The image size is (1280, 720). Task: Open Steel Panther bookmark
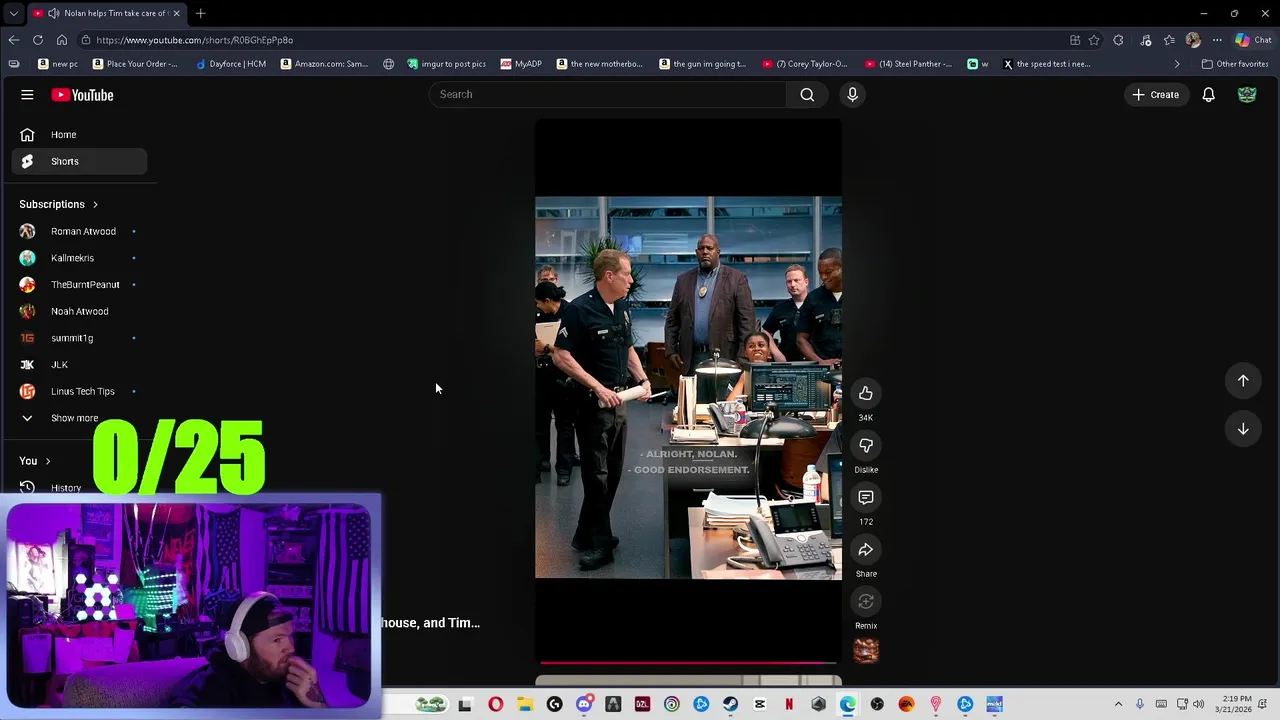[909, 64]
